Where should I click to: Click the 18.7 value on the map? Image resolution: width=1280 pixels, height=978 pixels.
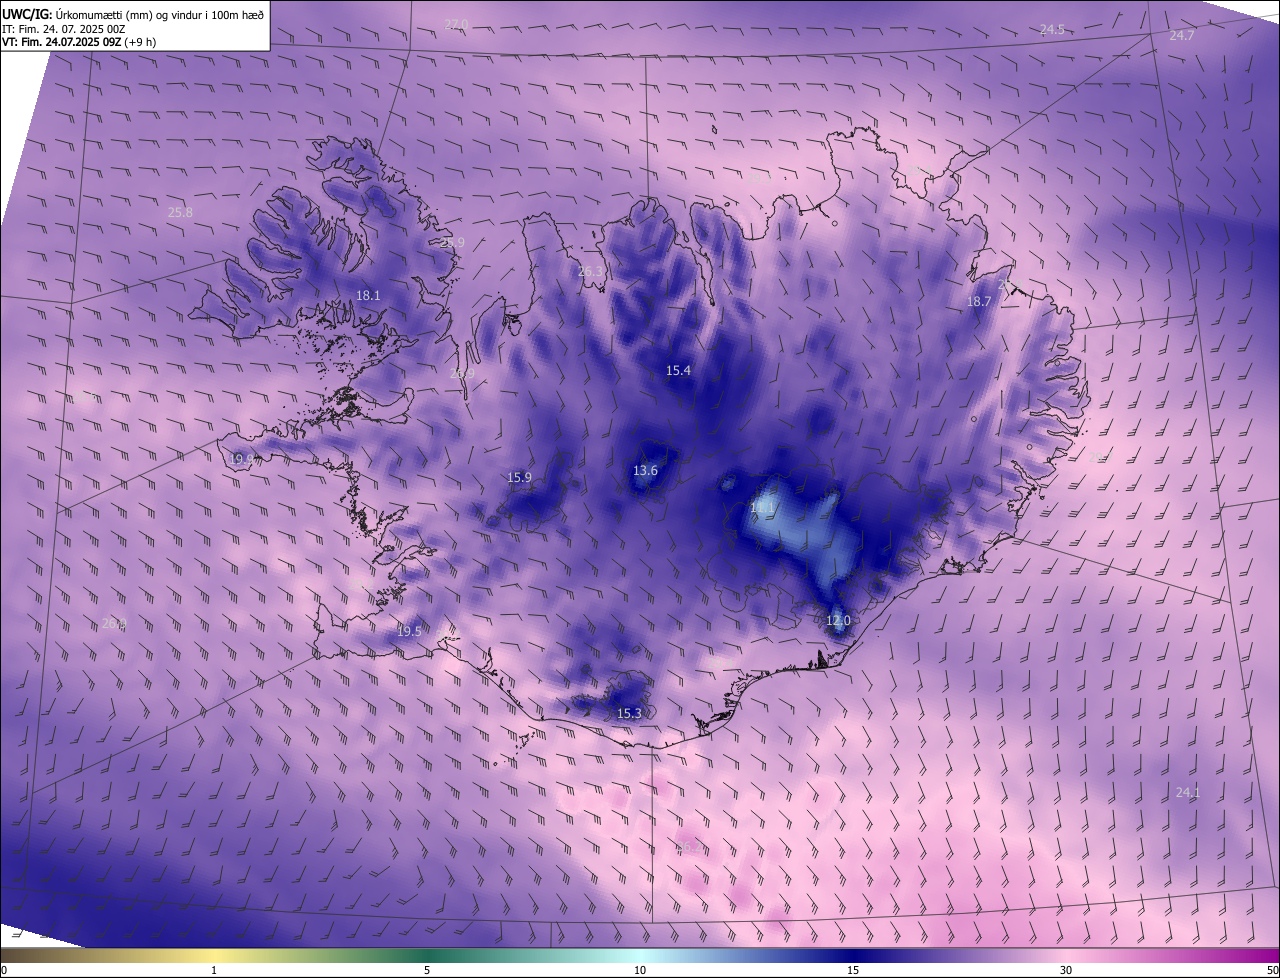click(x=979, y=301)
